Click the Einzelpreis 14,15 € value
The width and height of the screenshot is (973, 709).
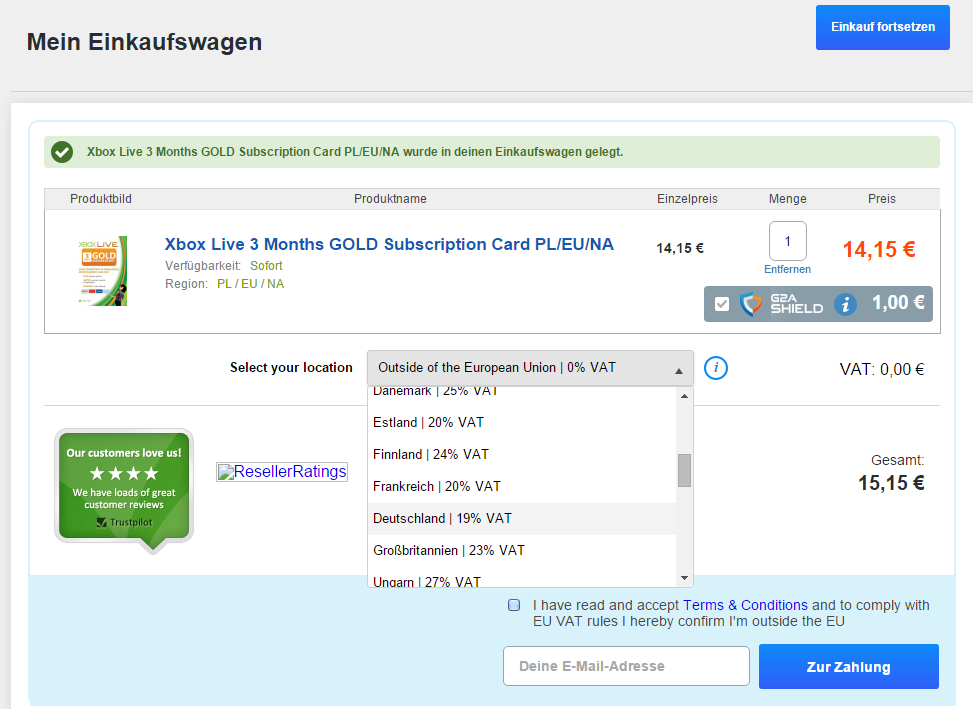(x=680, y=248)
